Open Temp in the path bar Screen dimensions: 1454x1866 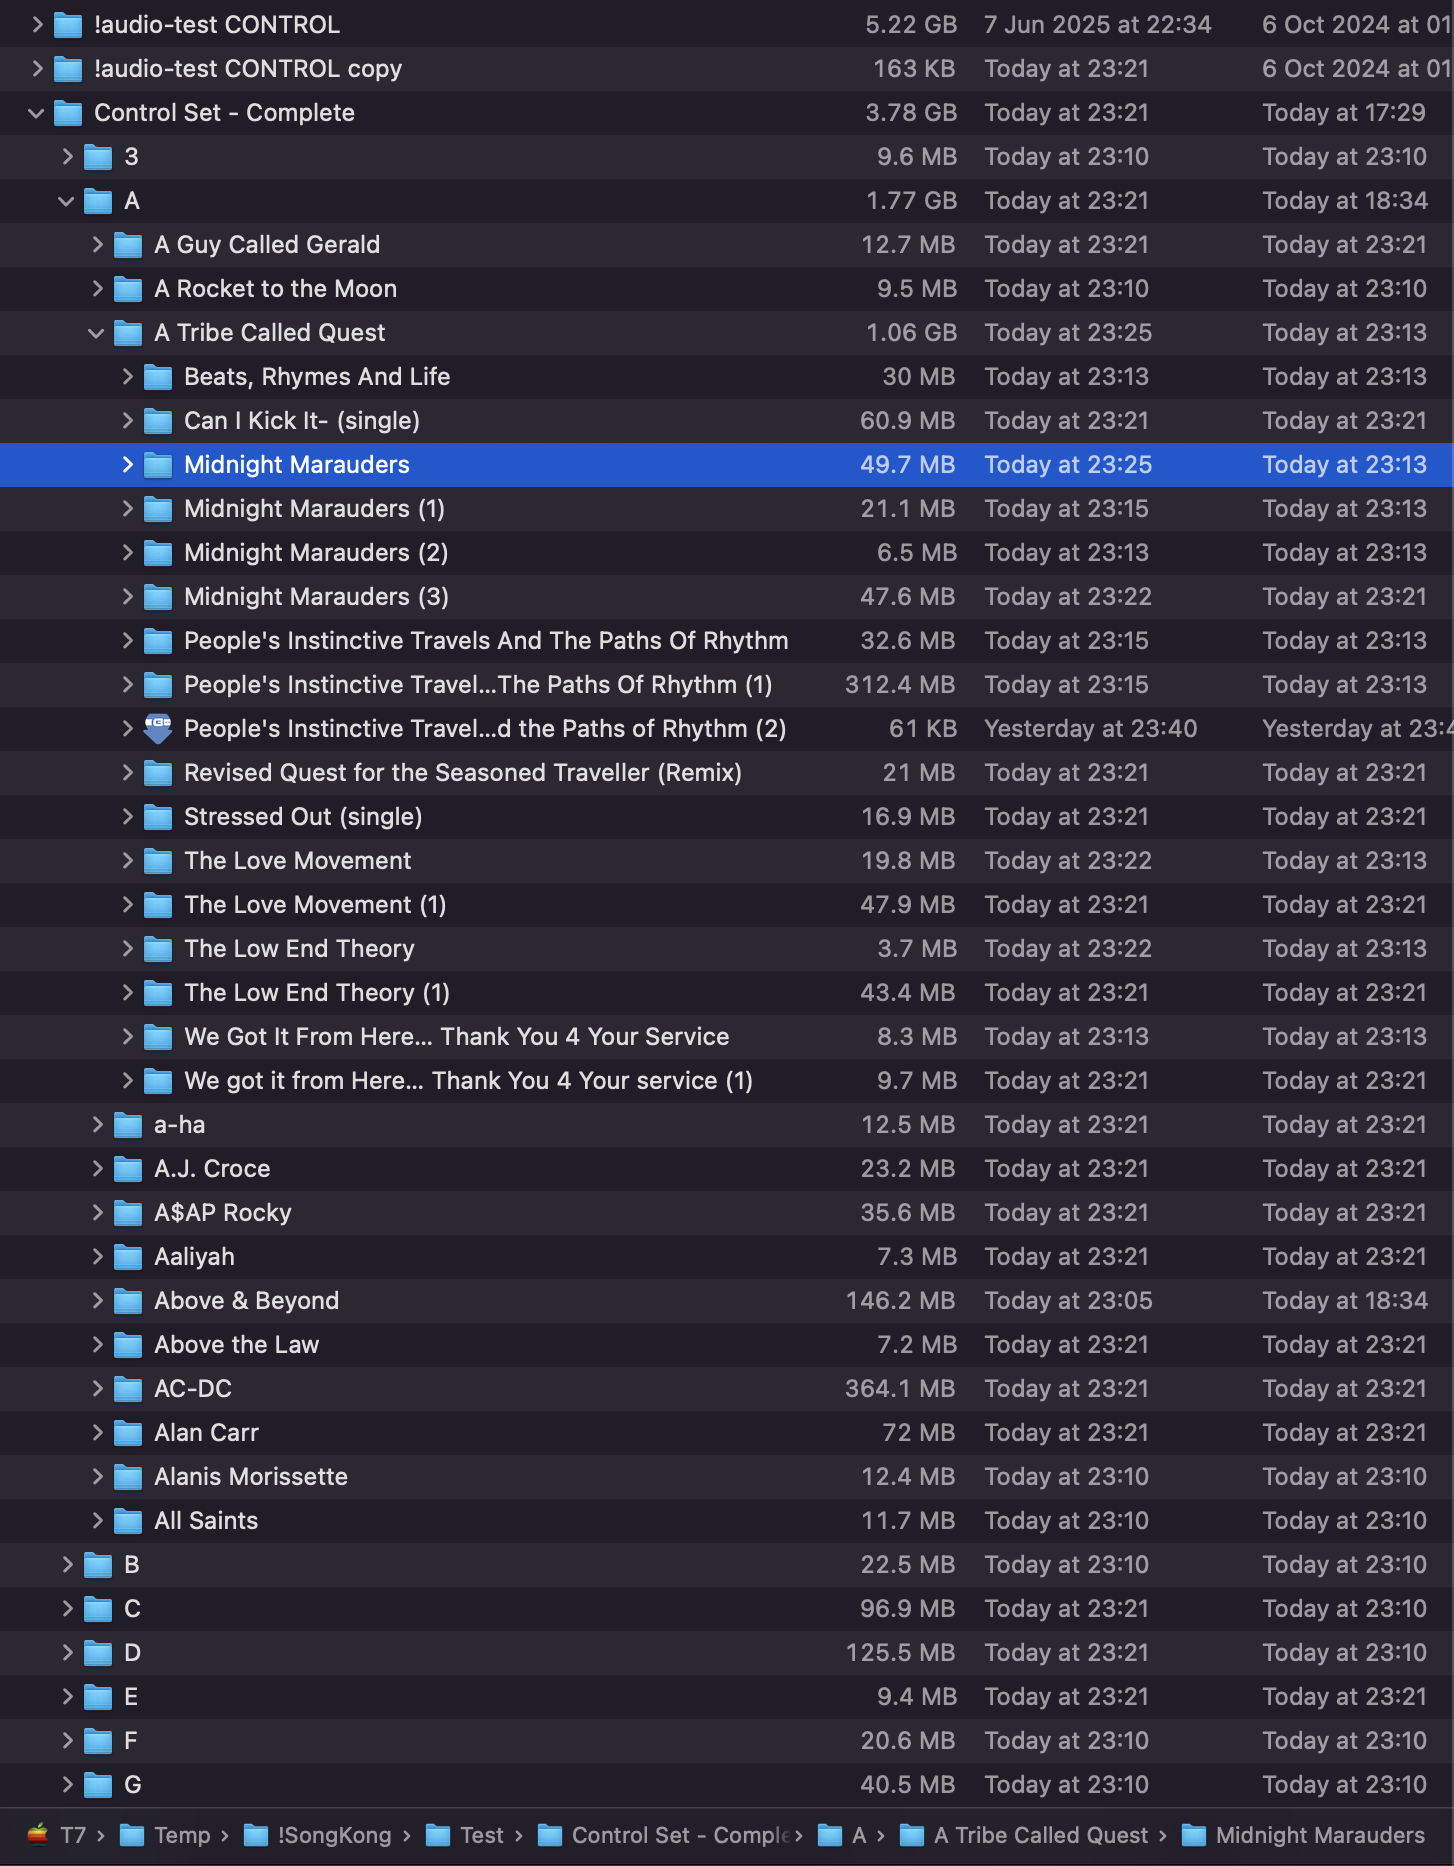point(164,1835)
